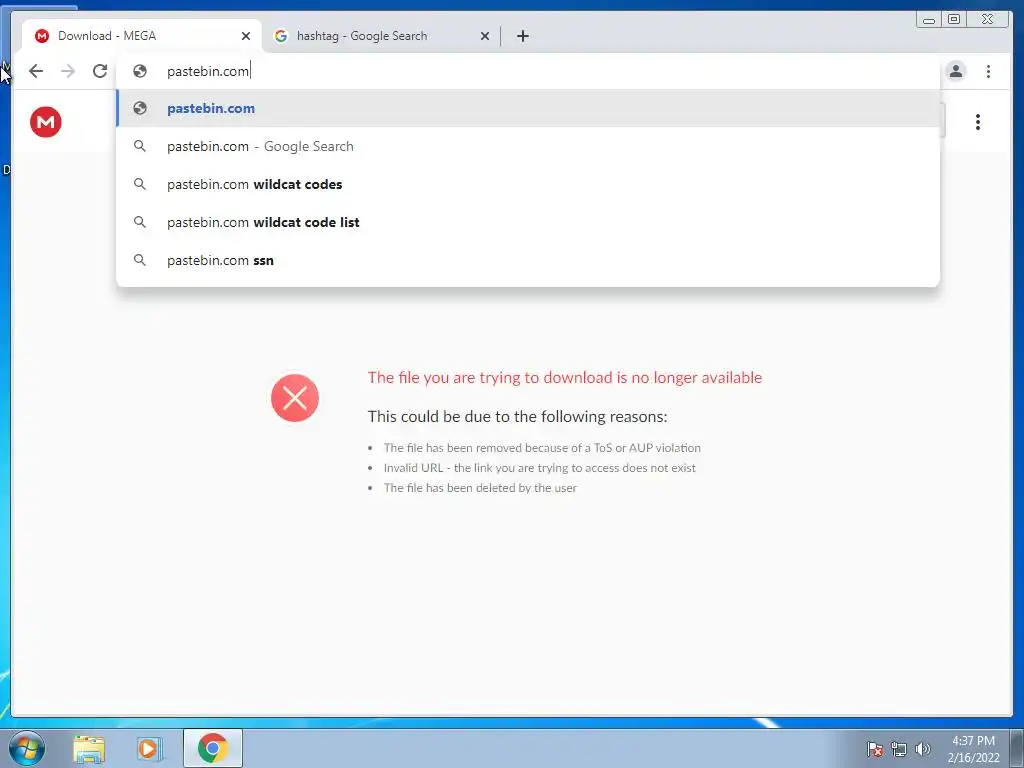Click 'The file you are trying to download' message
Image resolution: width=1024 pixels, height=768 pixels.
point(565,377)
